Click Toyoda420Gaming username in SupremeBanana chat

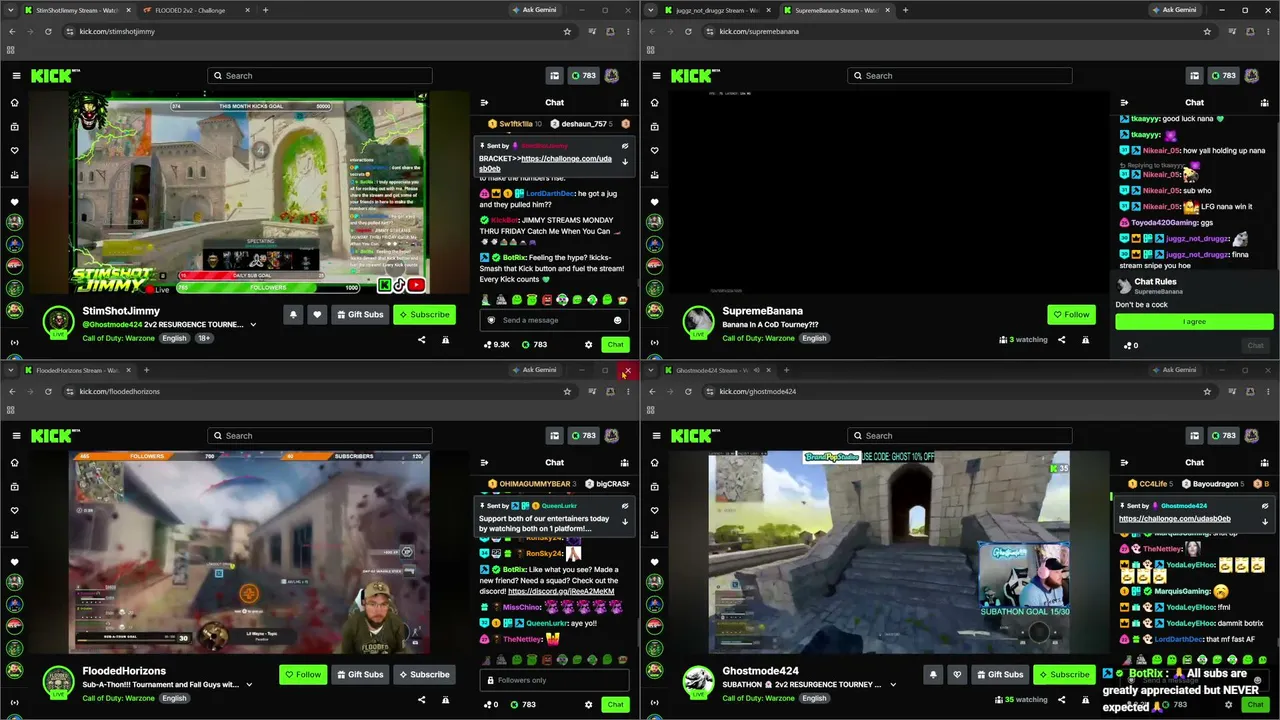coord(1164,222)
